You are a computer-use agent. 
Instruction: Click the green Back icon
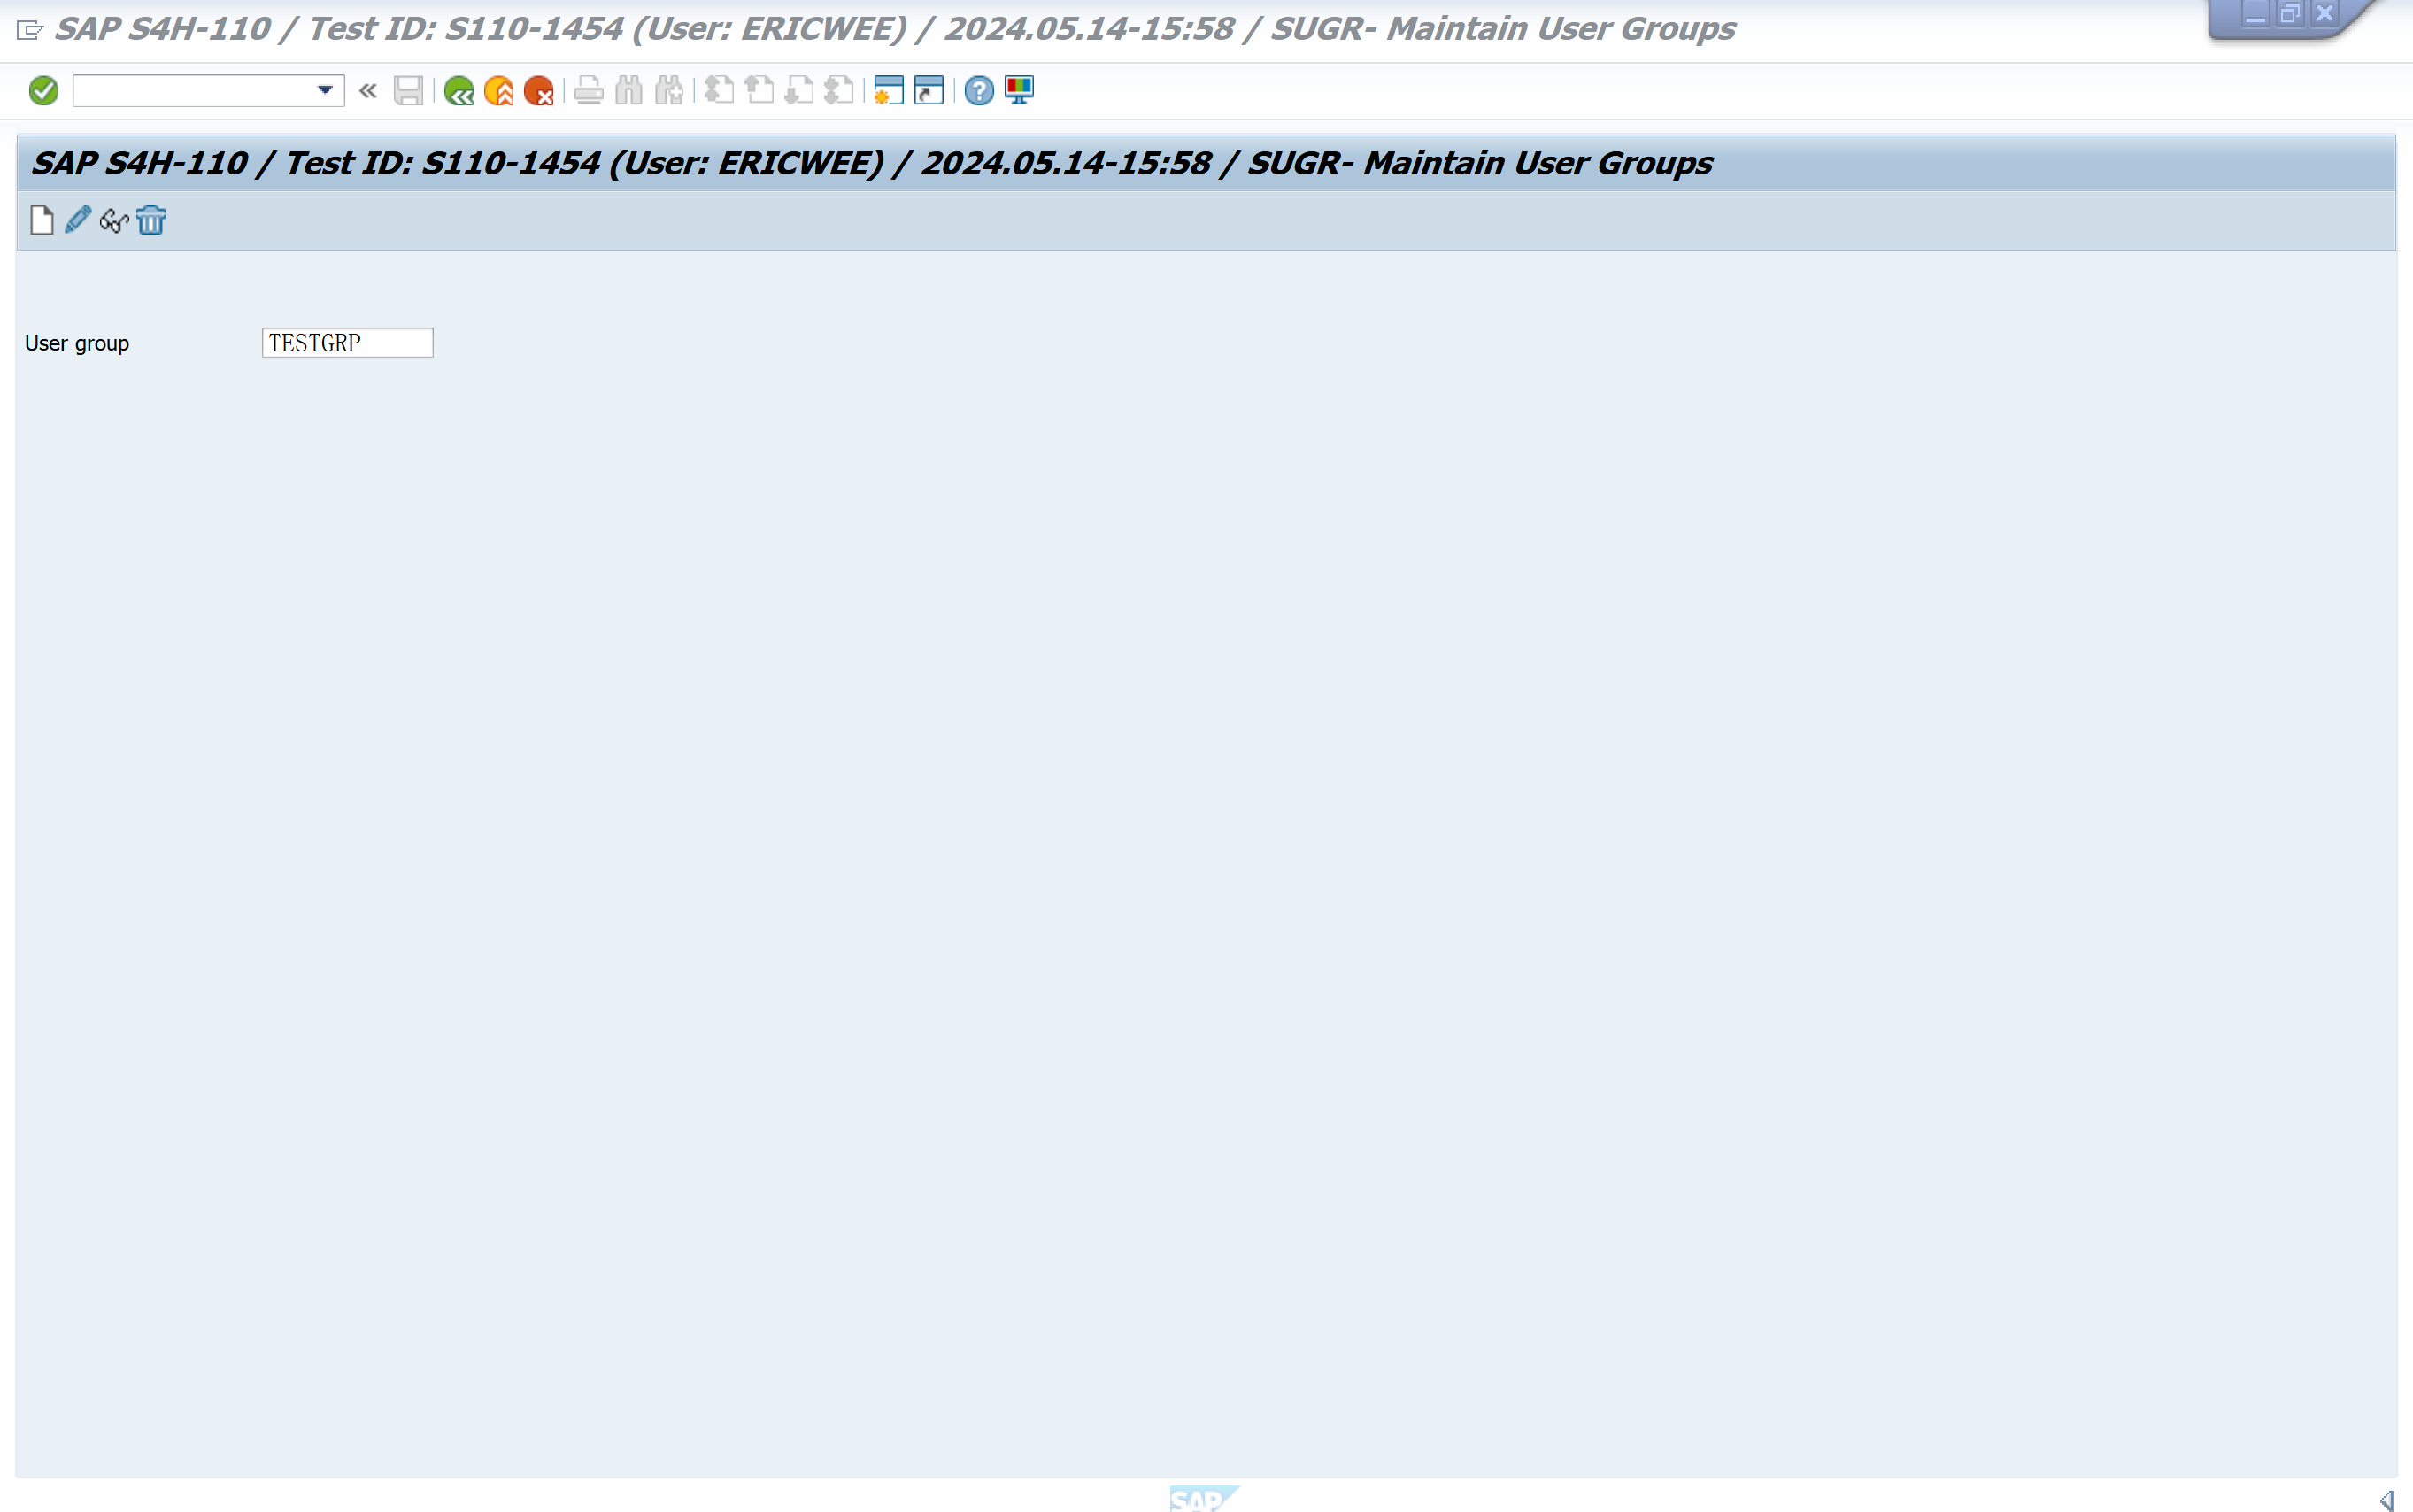pos(458,91)
